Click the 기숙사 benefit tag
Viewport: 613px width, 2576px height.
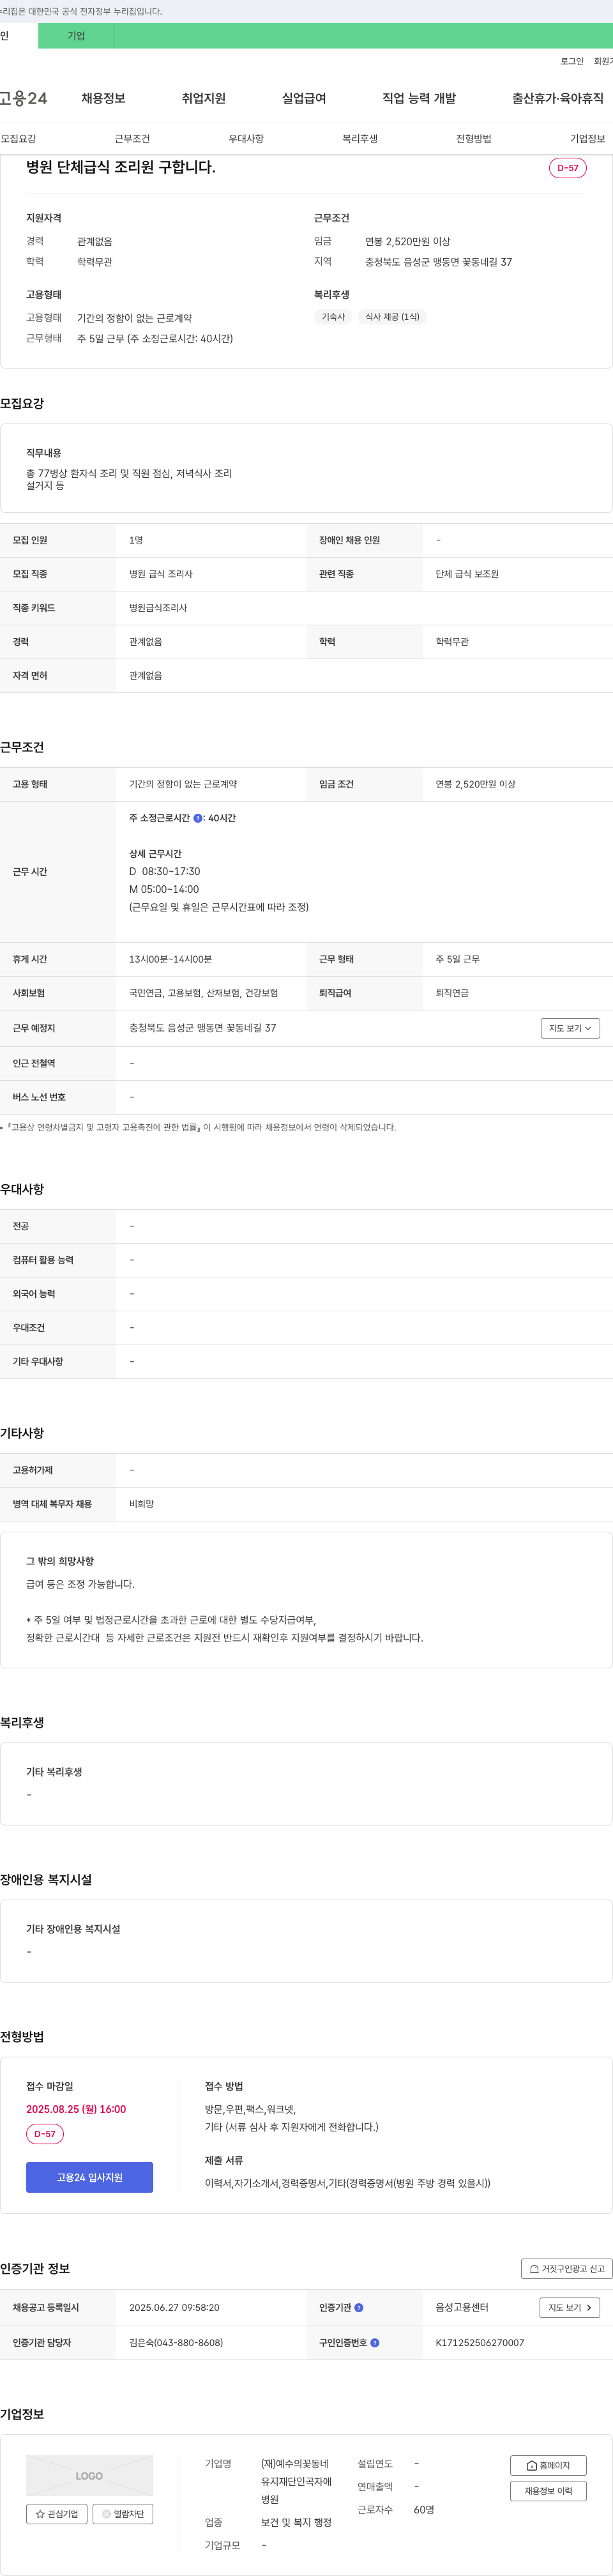click(333, 317)
